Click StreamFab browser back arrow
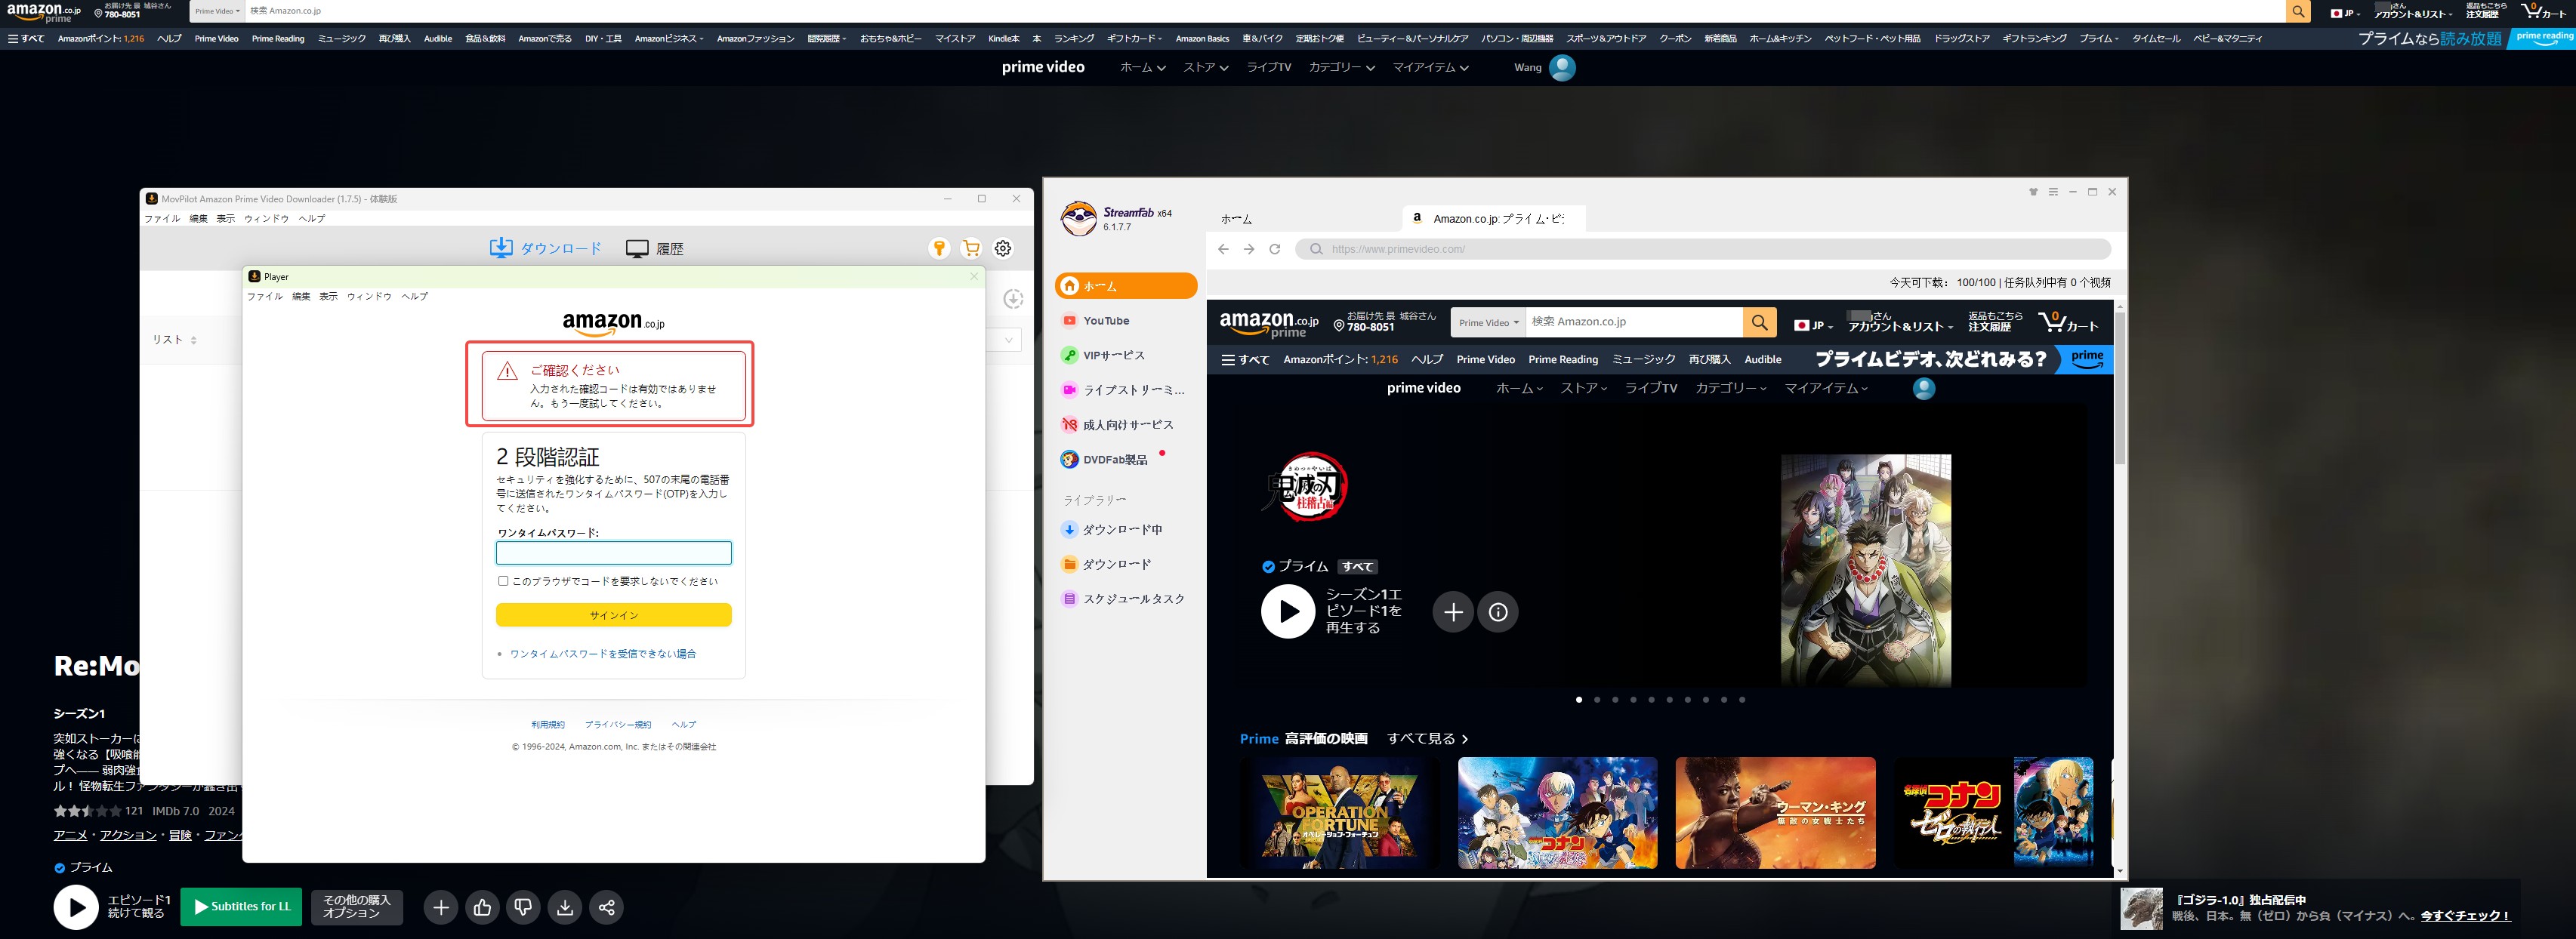 (1223, 249)
